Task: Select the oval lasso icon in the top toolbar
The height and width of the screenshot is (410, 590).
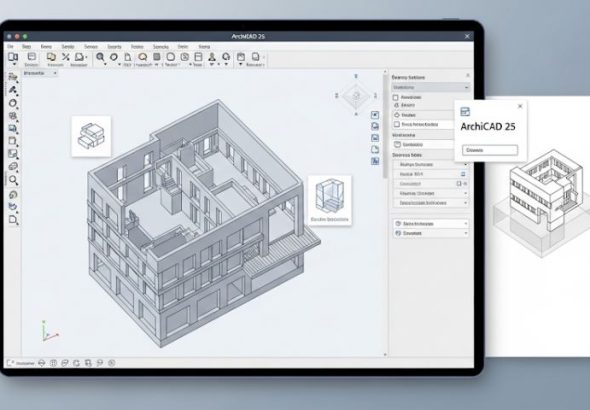Action: 114,57
